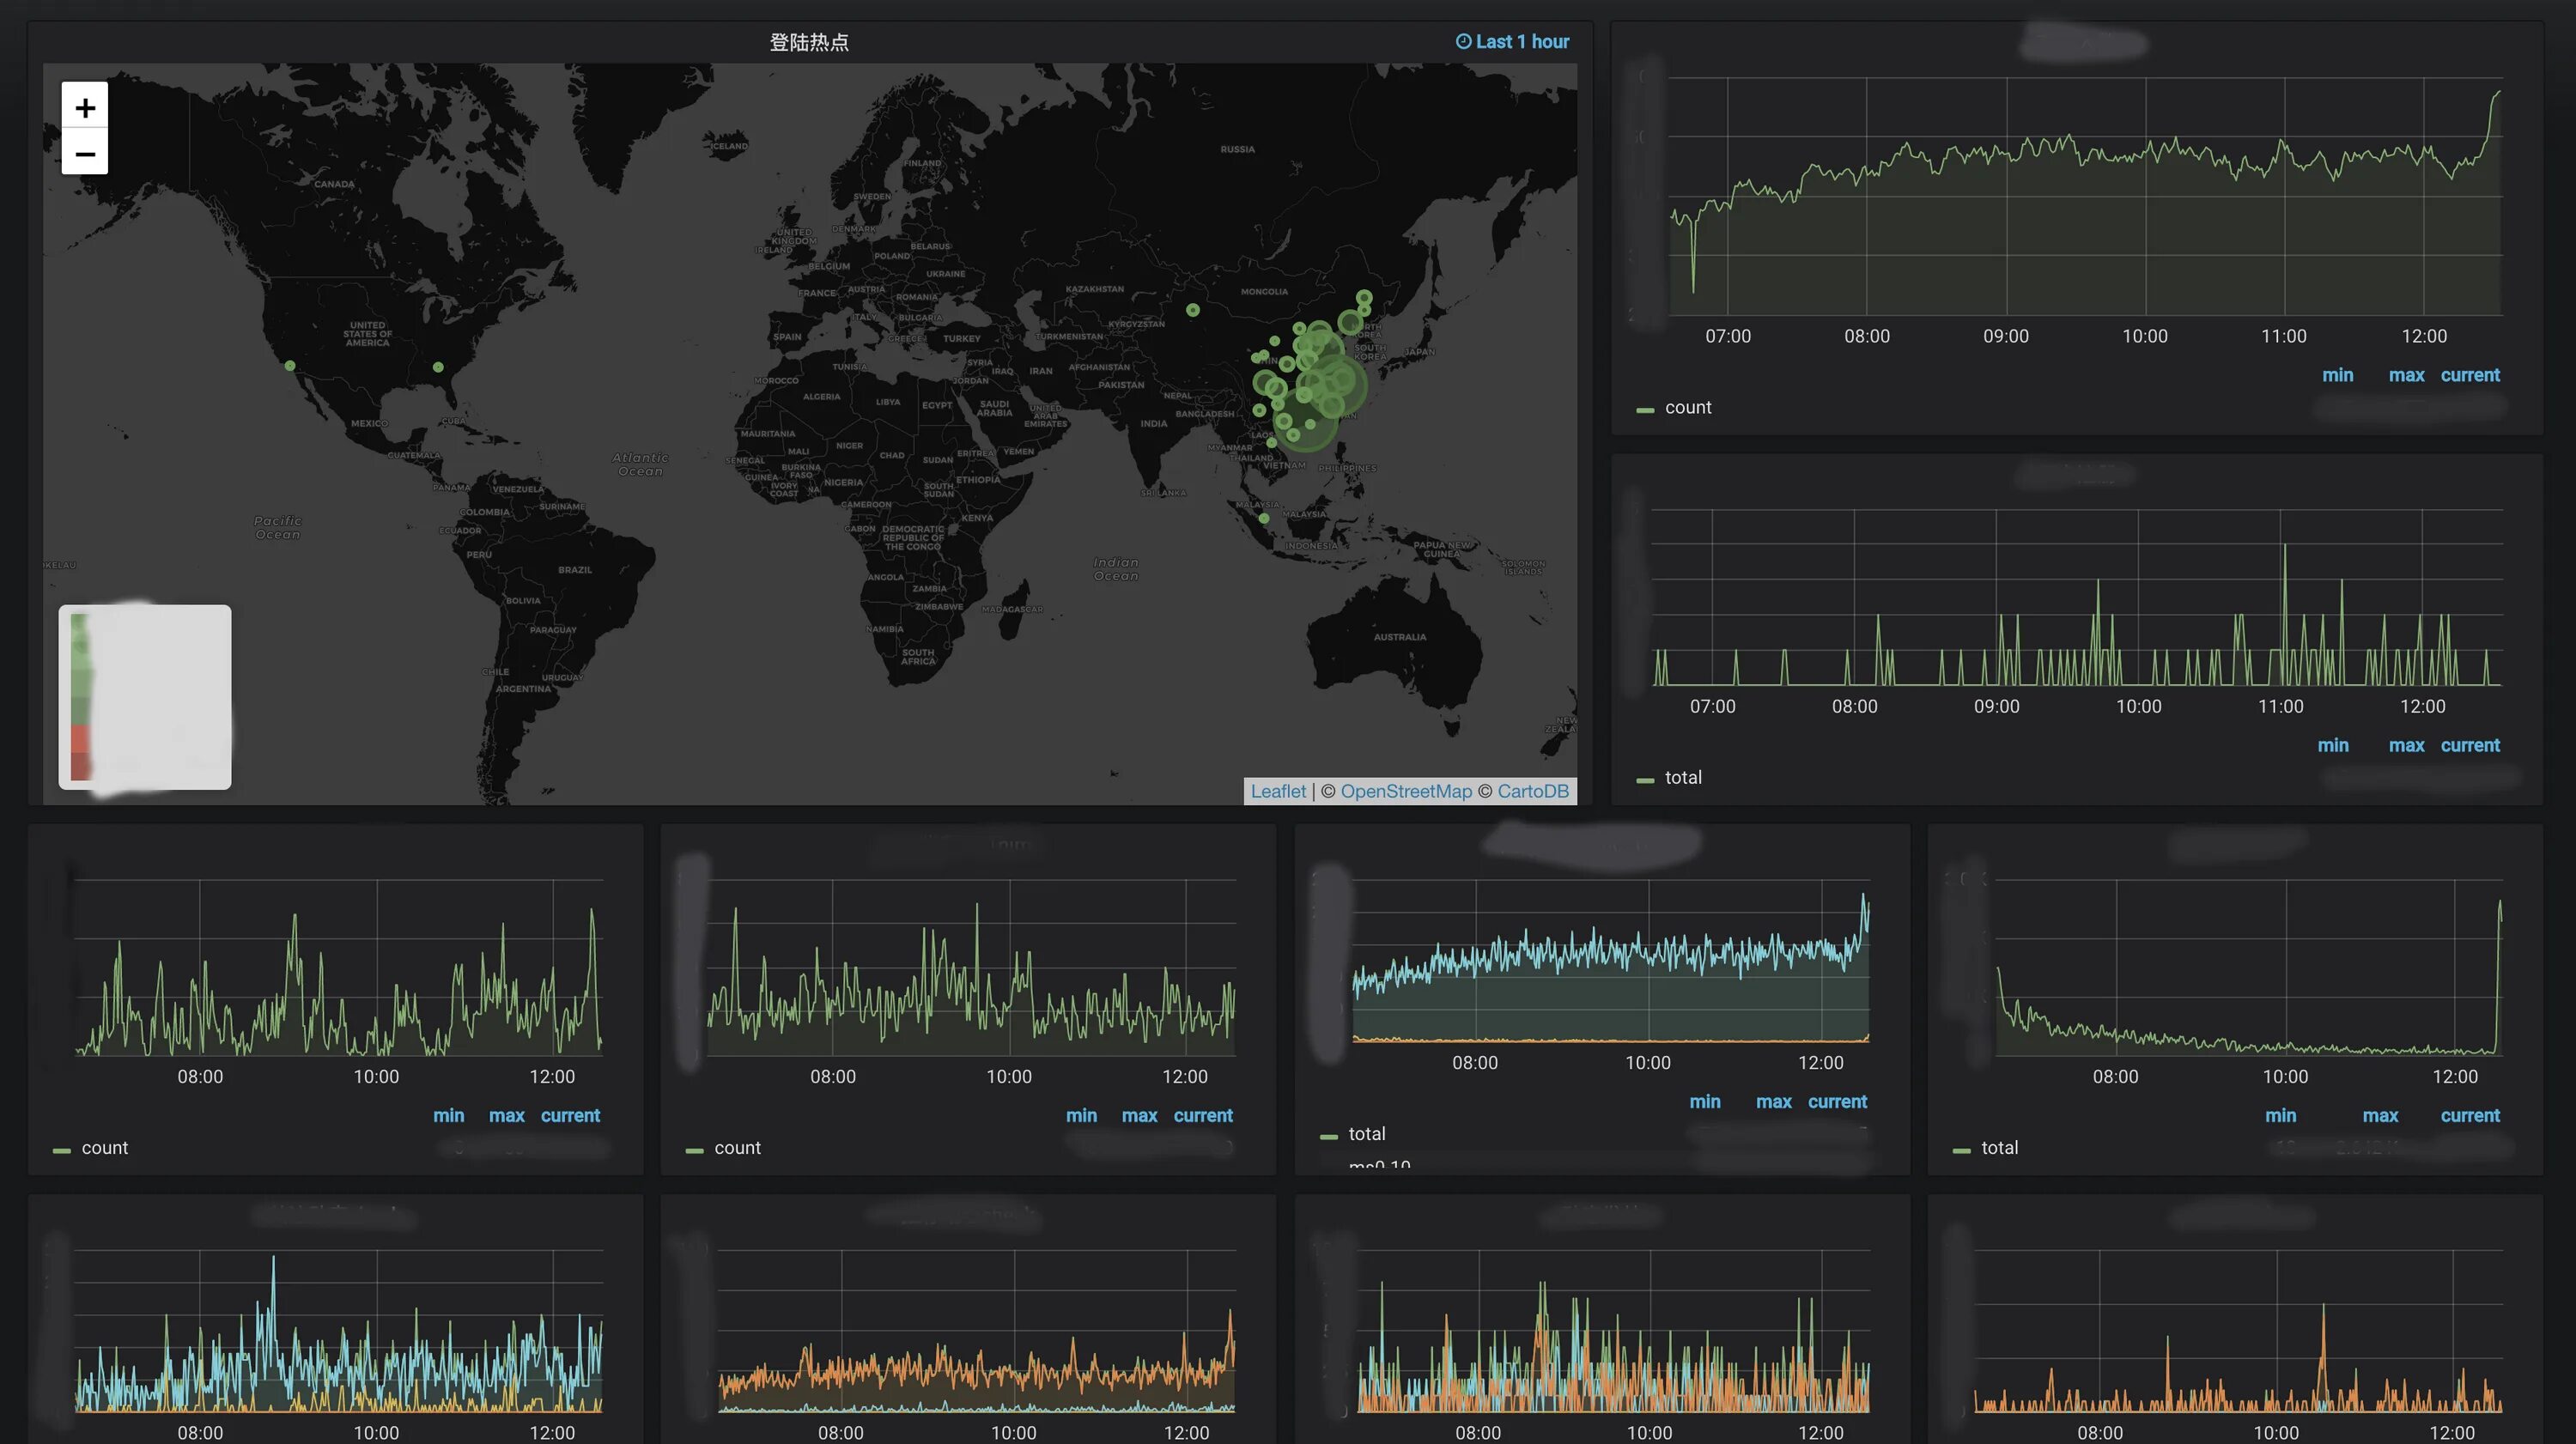Viewport: 2576px width, 1444px height.
Task: Open the CartoDB attribution link
Action: pos(1532,791)
